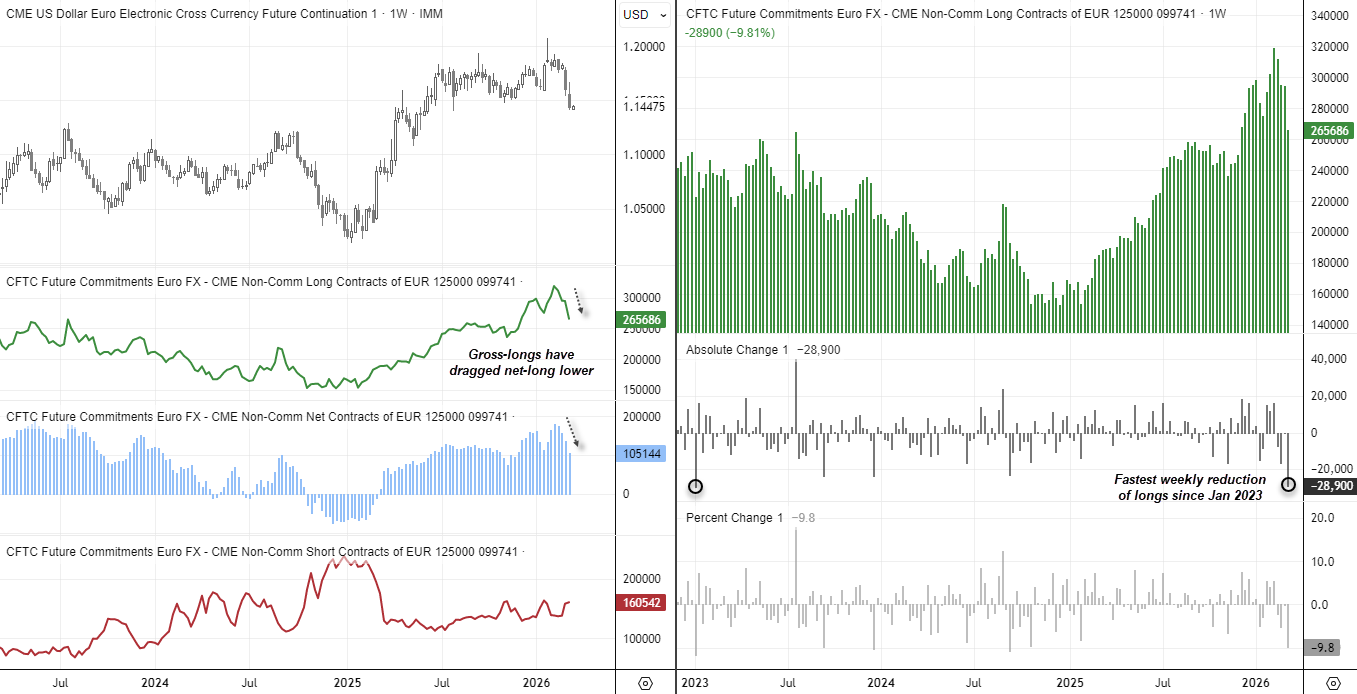Click the black −28,900 value badge on the scale
This screenshot has height=694, width=1357.
tap(1333, 485)
